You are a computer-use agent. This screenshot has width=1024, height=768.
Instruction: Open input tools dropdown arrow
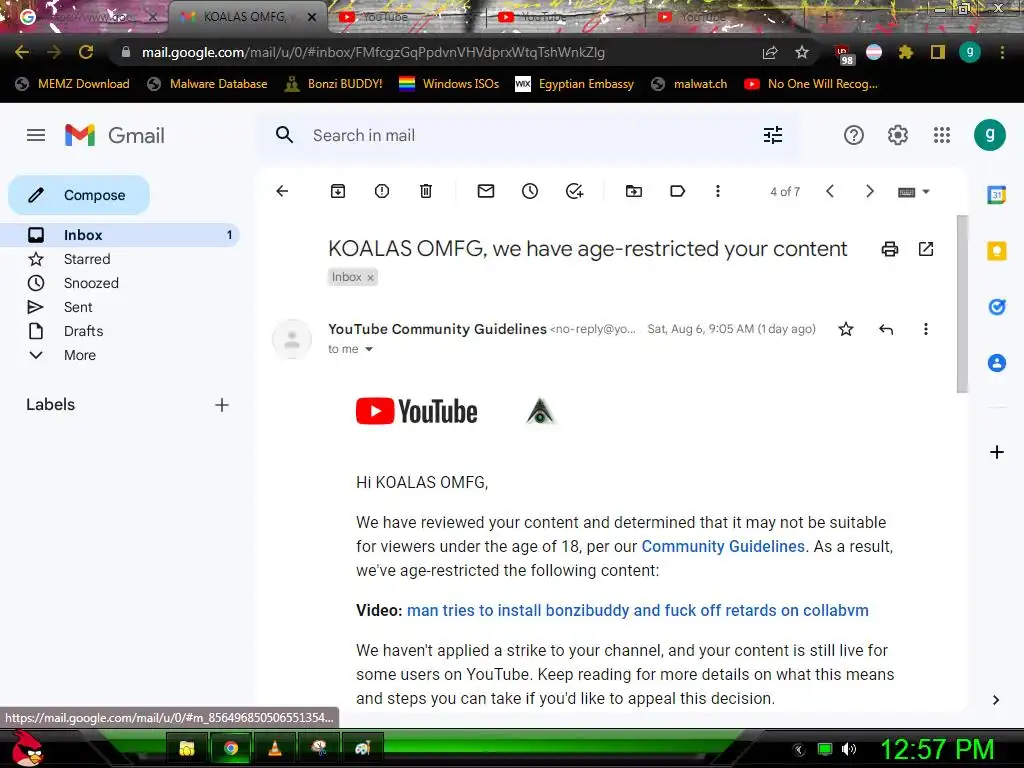point(925,192)
